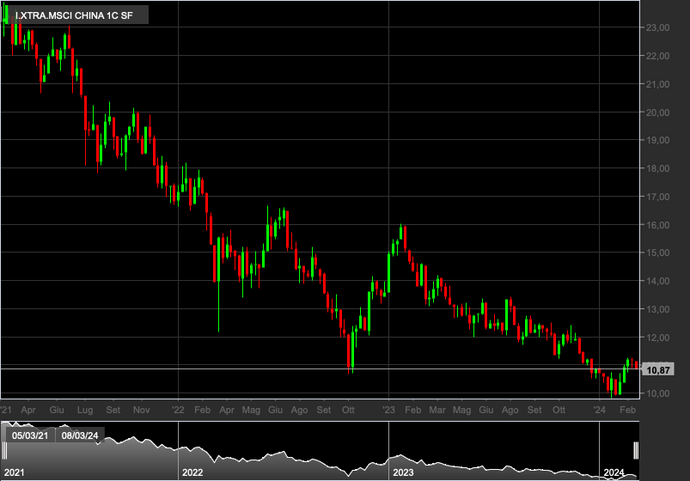This screenshot has height=481, width=690.
Task: Click the '23 year marker on date axis
Action: coord(390,410)
